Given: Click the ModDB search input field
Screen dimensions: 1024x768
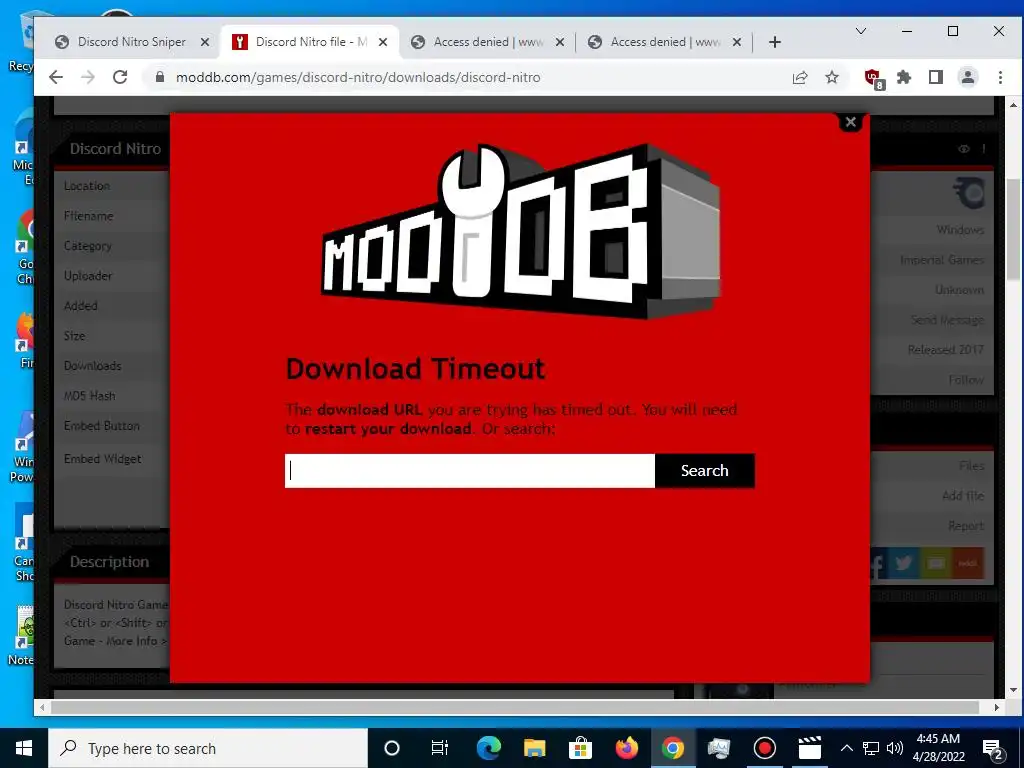Looking at the screenshot, I should click(x=470, y=471).
